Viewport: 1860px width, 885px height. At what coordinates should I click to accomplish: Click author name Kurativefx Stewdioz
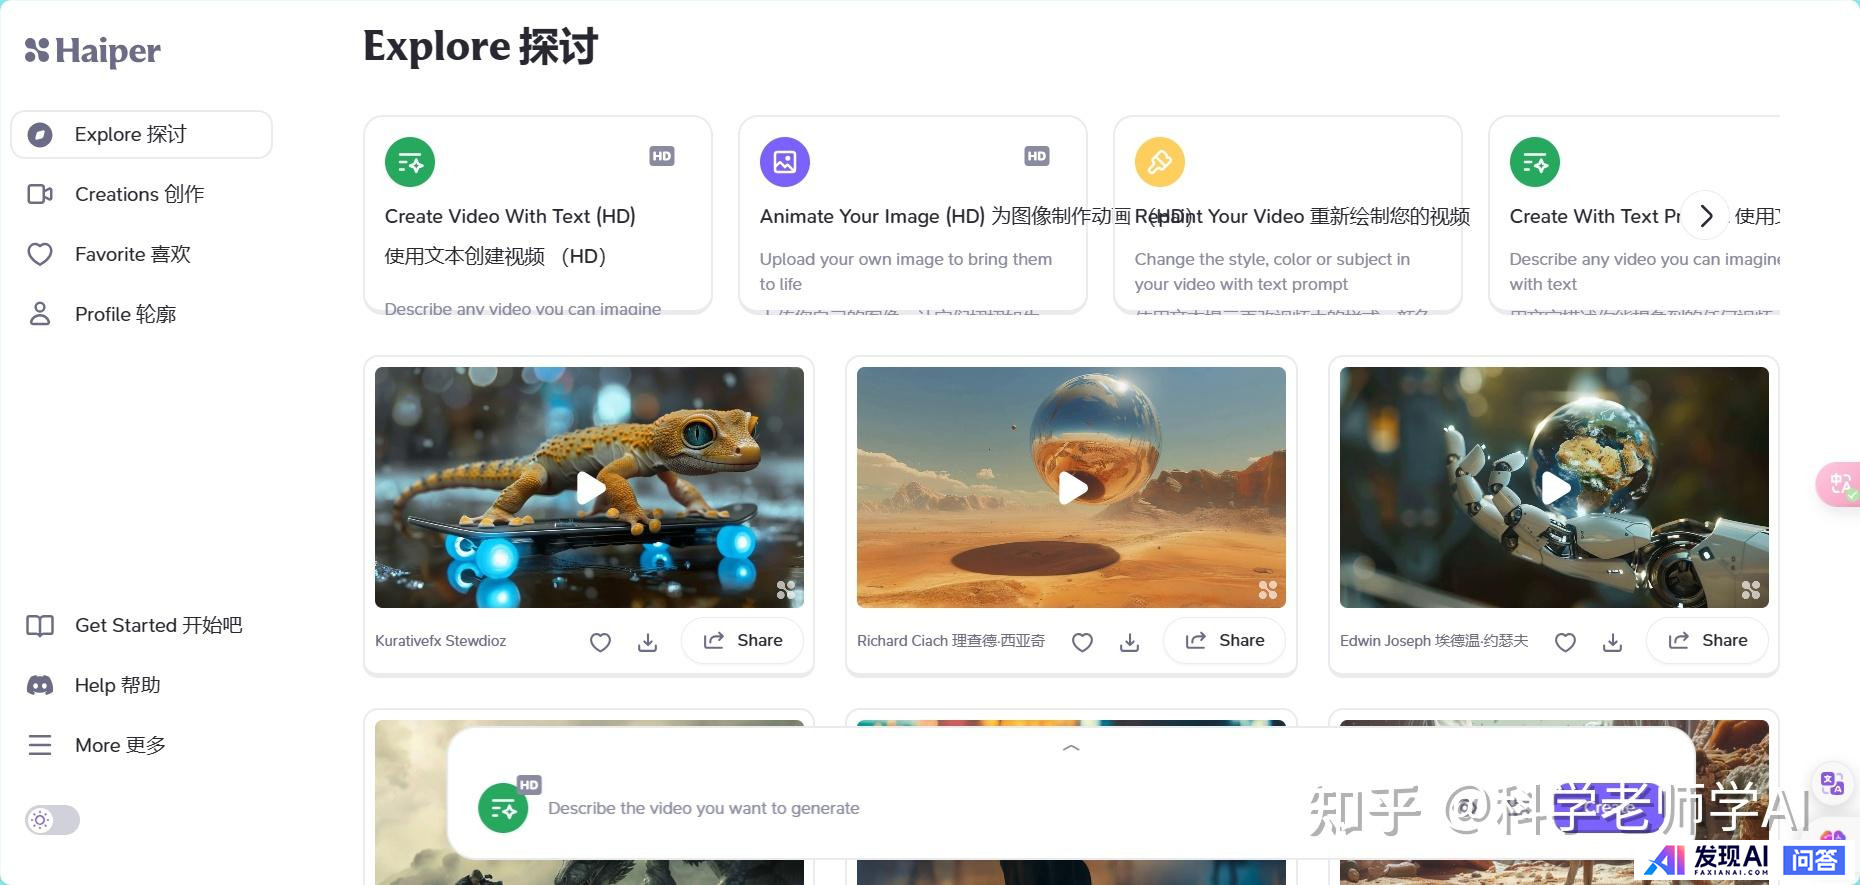441,641
